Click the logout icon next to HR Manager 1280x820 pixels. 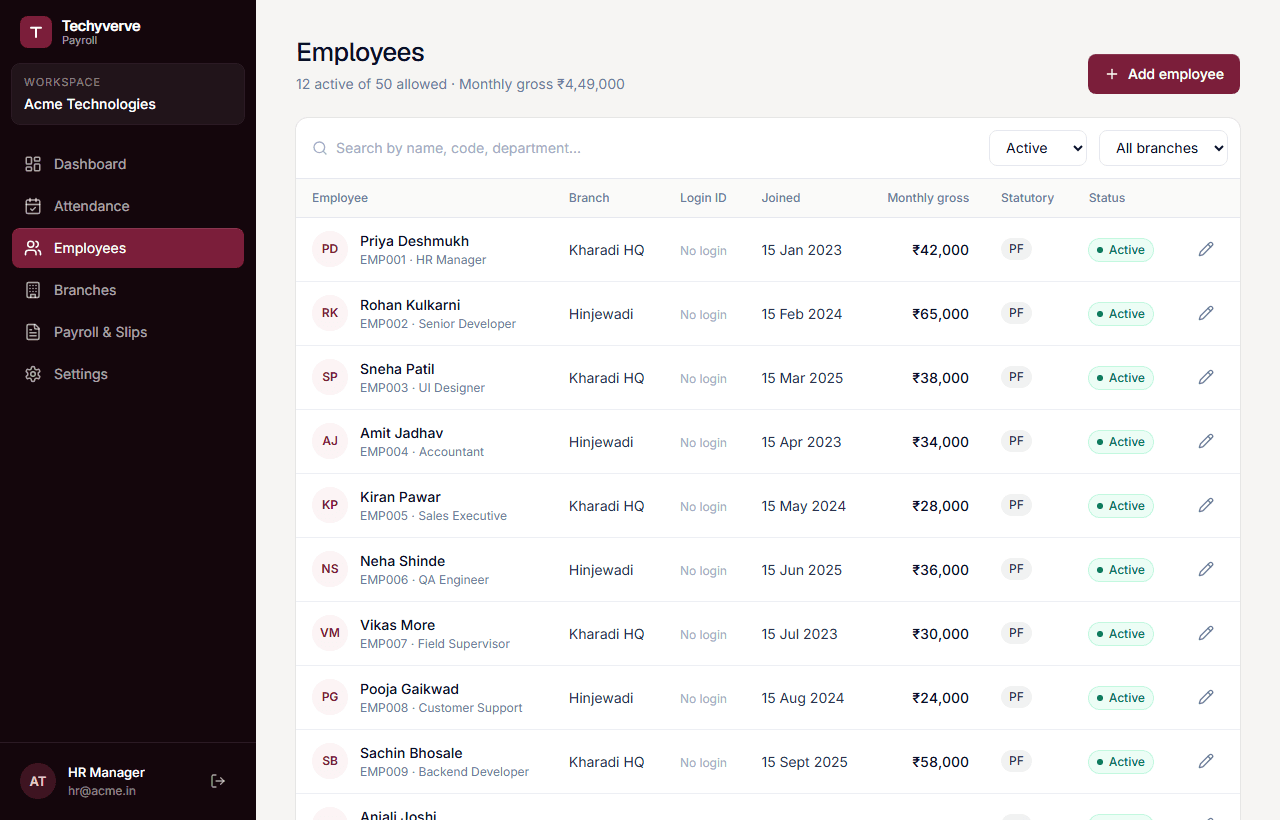(x=218, y=781)
